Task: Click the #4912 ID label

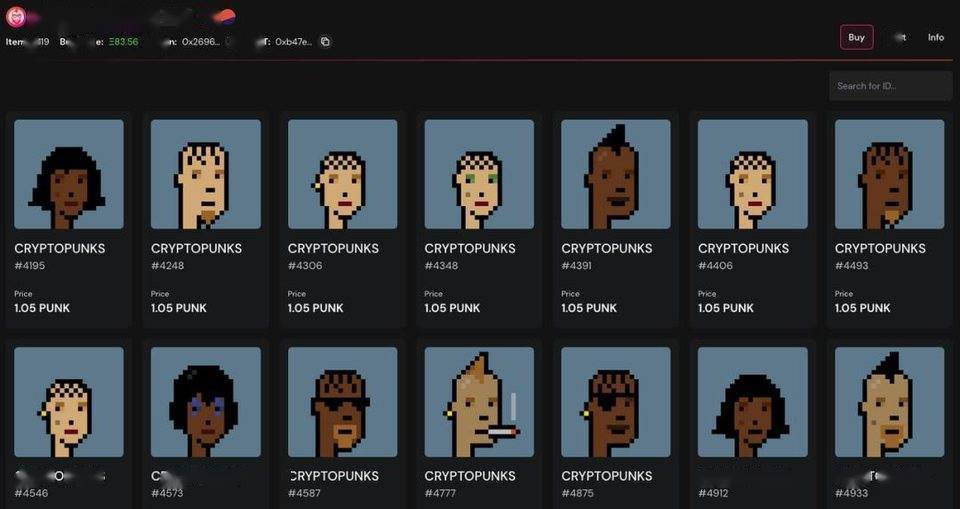Action: click(714, 492)
